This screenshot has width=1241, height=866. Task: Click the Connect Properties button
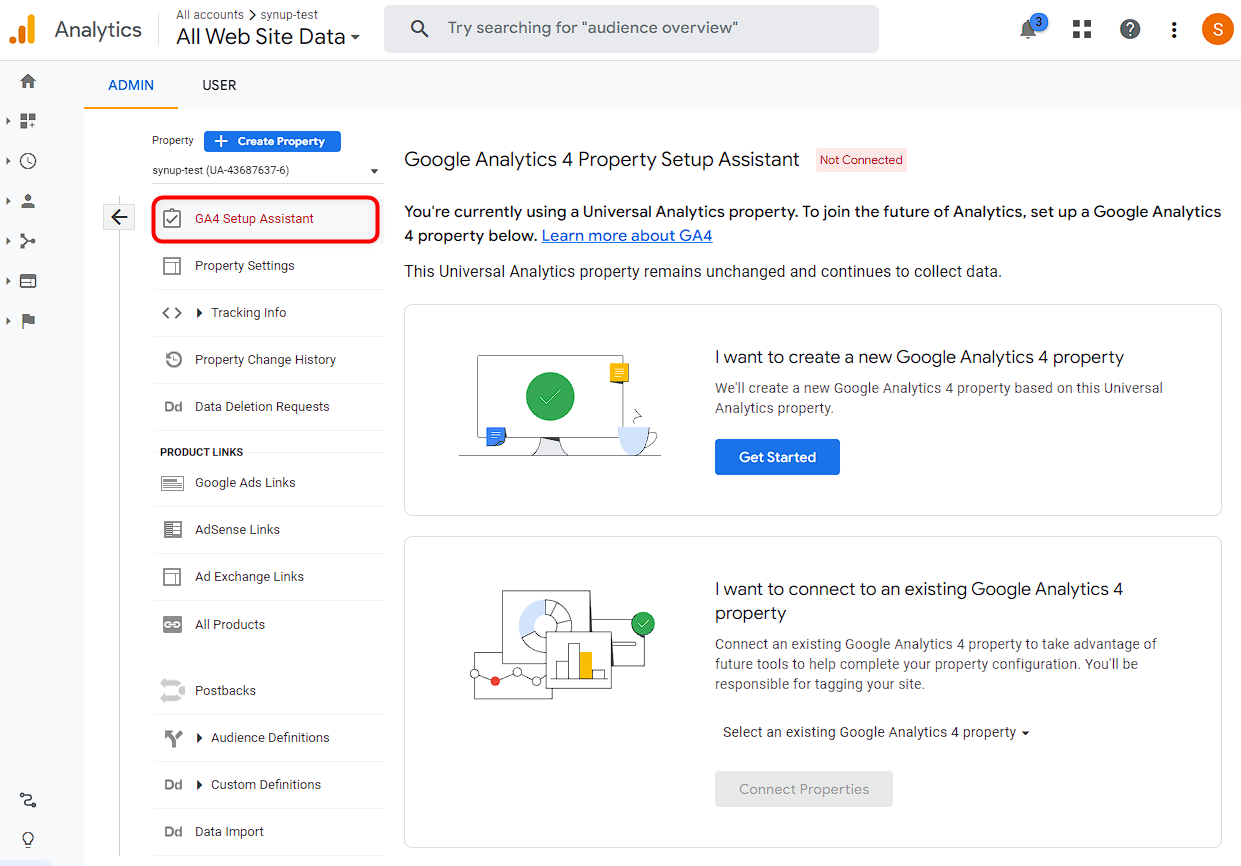pyautogui.click(x=804, y=789)
